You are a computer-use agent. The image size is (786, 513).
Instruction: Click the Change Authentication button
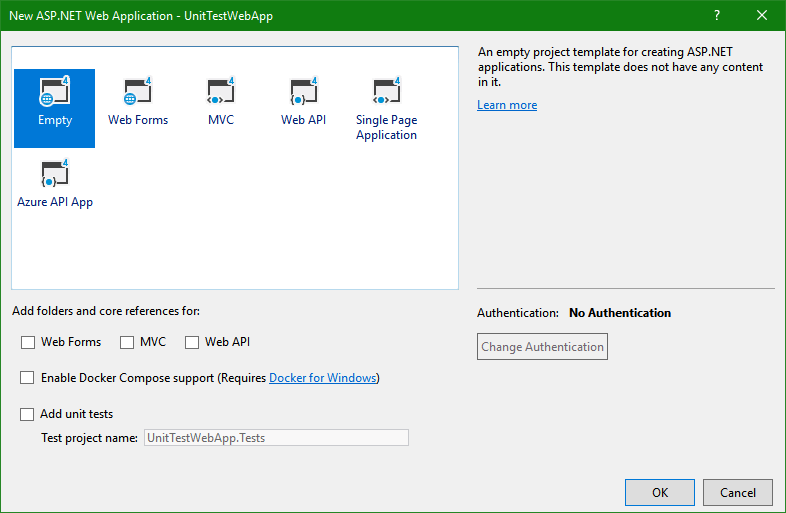(542, 347)
